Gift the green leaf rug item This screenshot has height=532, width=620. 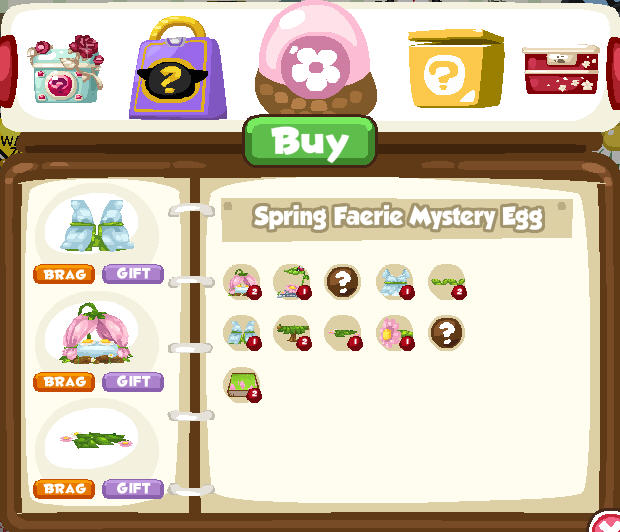point(133,488)
